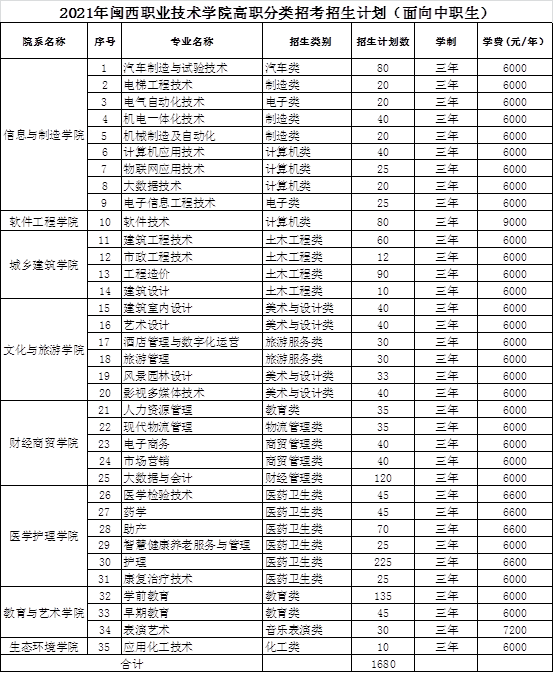The image size is (554, 673).
Task: Select the 225 enrollment plan cell
Action: (383, 562)
